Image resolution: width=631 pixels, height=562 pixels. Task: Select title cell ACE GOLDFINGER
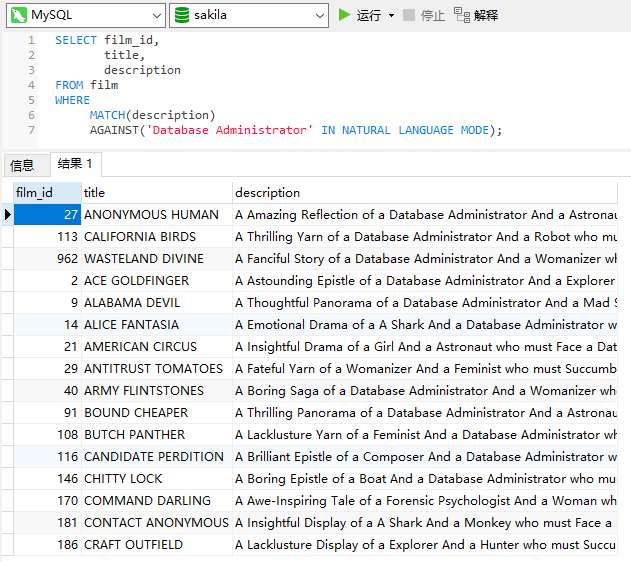click(x=157, y=280)
